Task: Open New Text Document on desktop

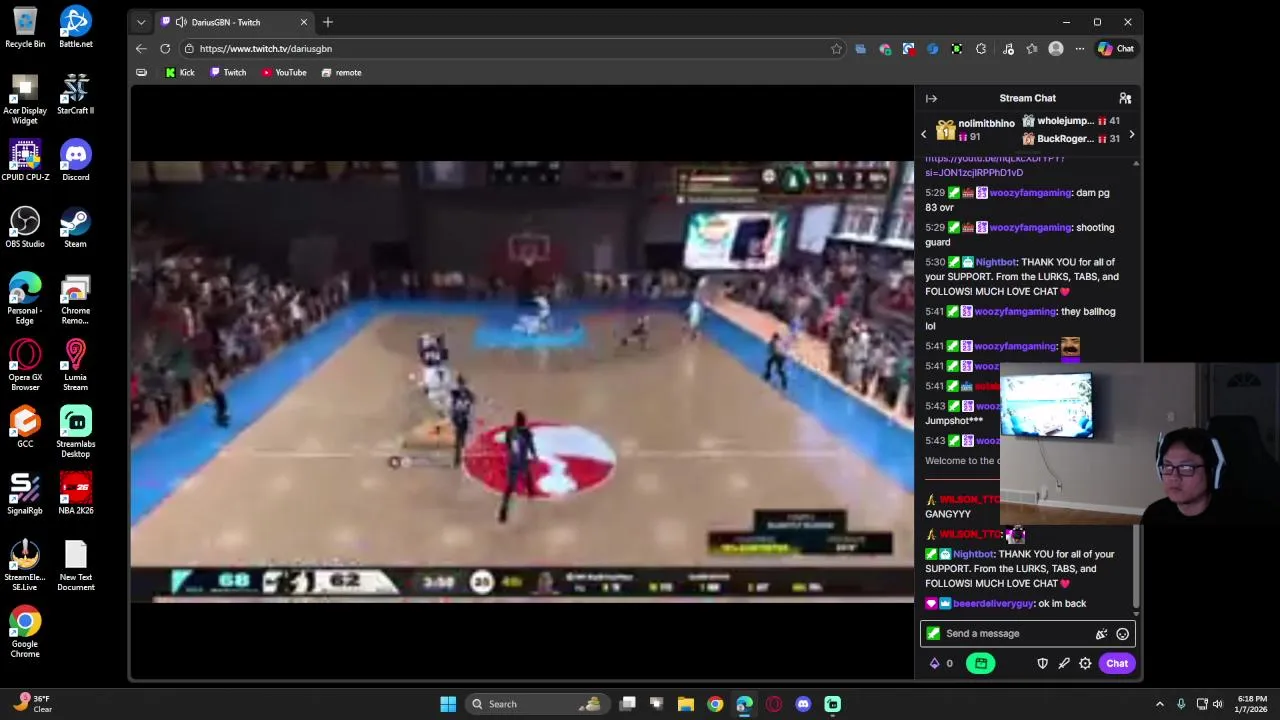Action: pos(76,566)
